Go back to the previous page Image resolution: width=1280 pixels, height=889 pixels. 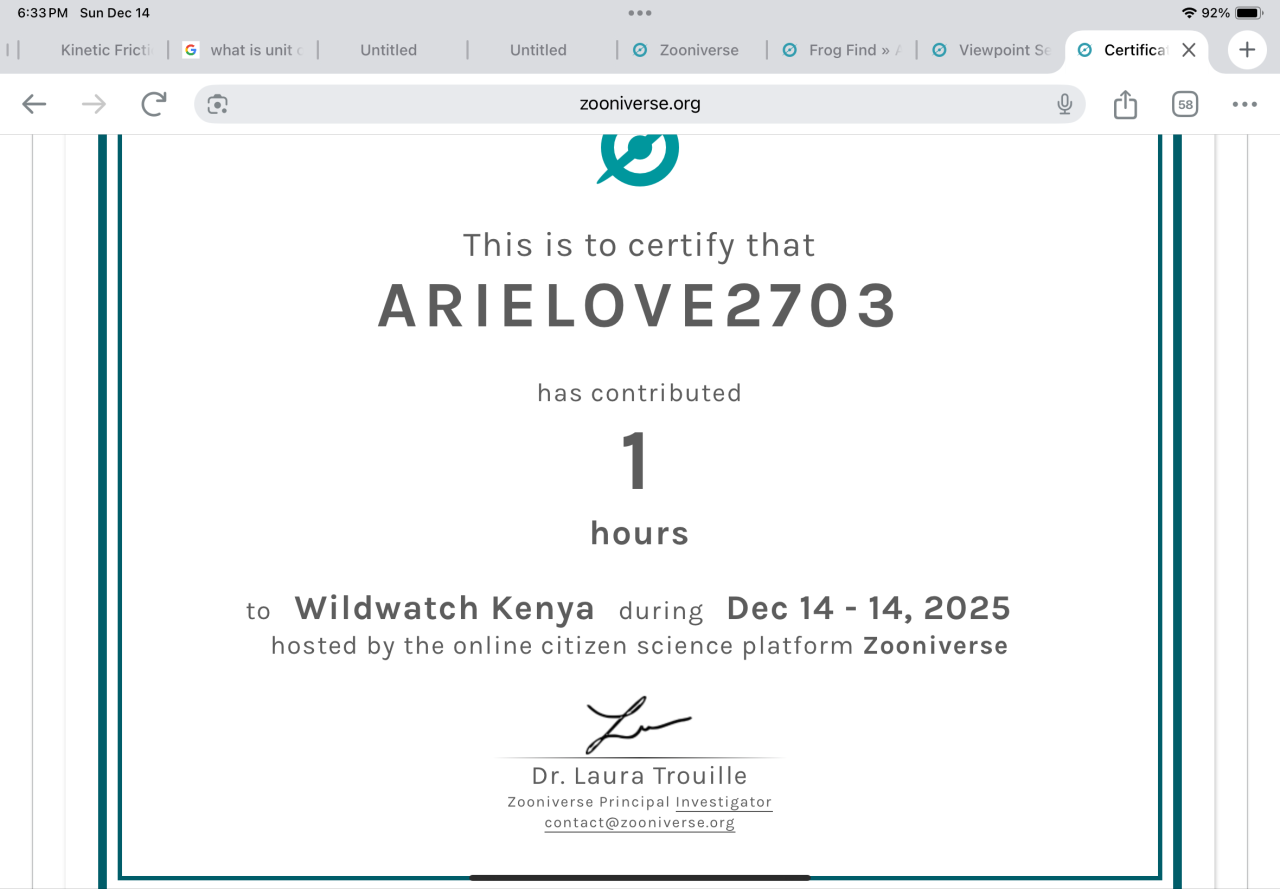point(34,104)
